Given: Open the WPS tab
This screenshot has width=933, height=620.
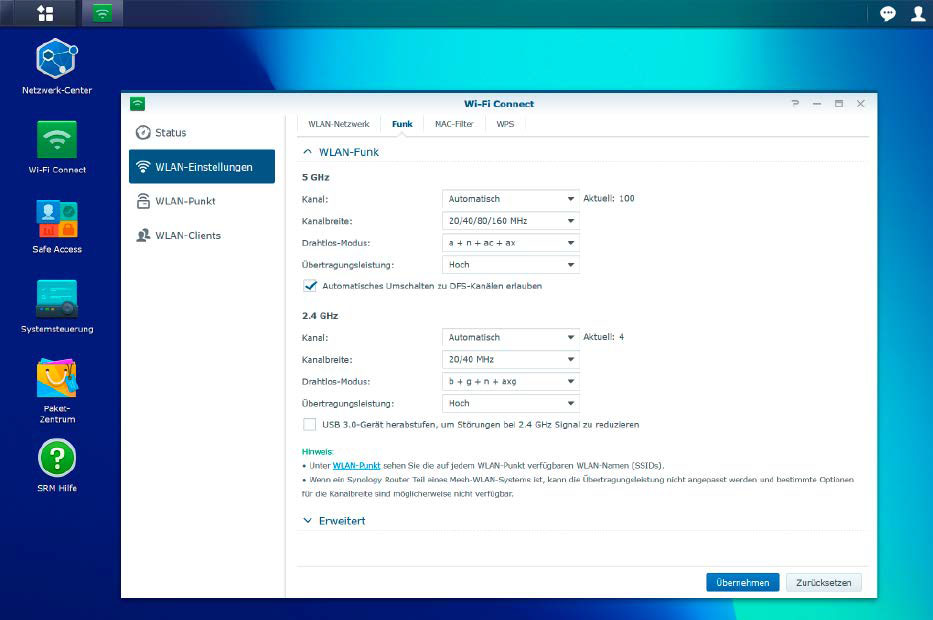Looking at the screenshot, I should [x=506, y=123].
